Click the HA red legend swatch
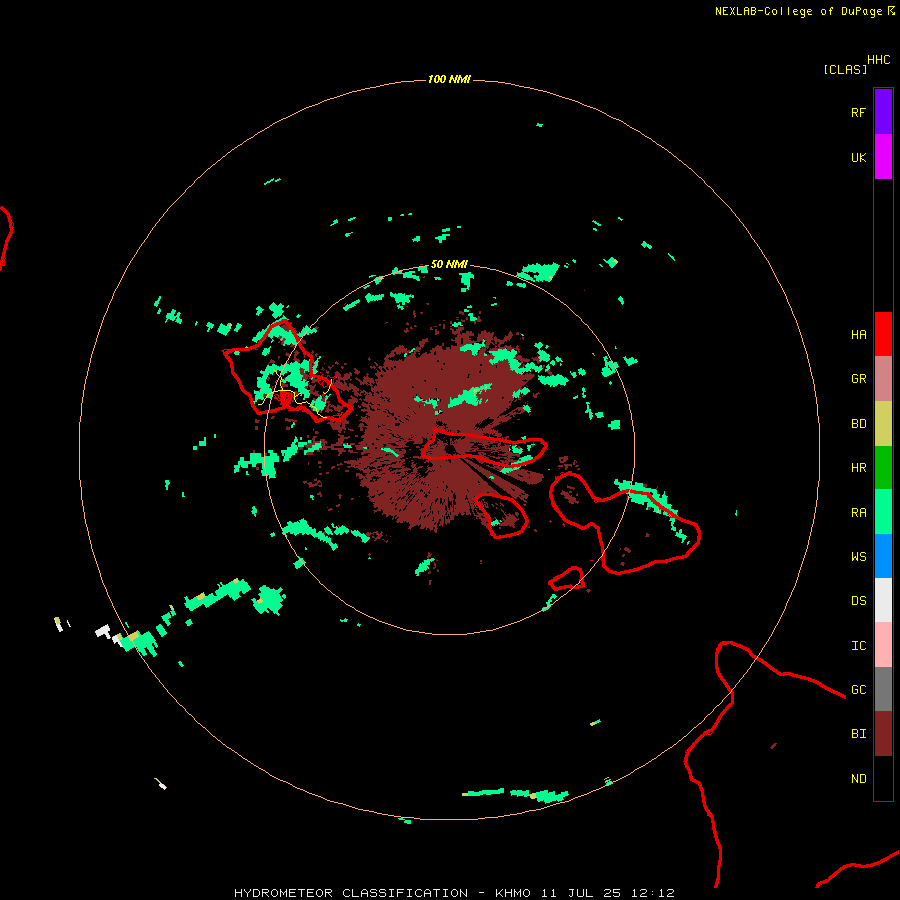This screenshot has height=900, width=900. coord(883,334)
